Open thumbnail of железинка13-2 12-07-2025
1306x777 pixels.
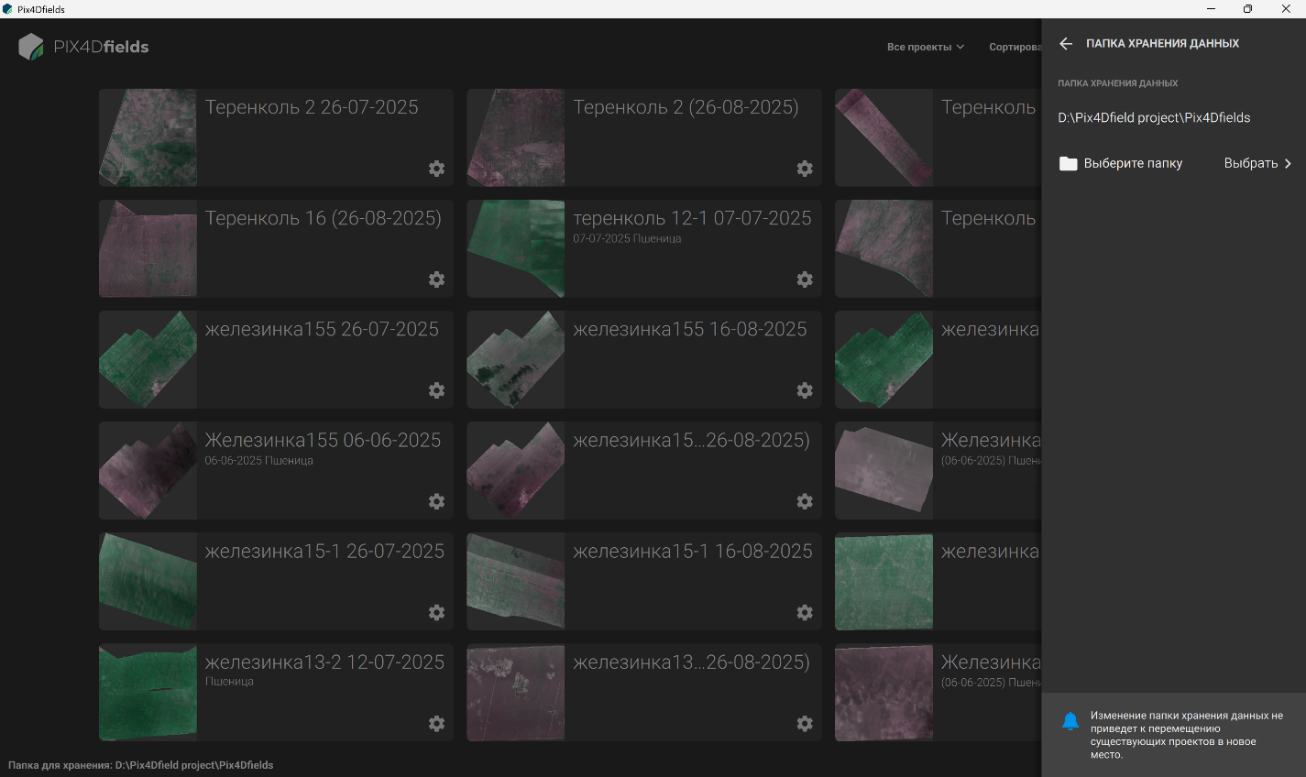tap(148, 693)
